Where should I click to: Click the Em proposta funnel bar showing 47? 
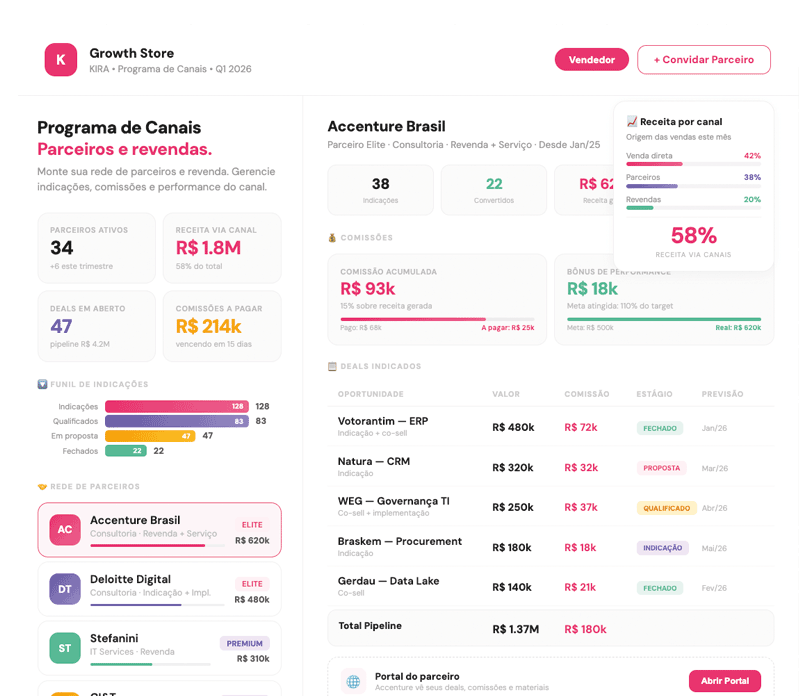click(x=150, y=436)
